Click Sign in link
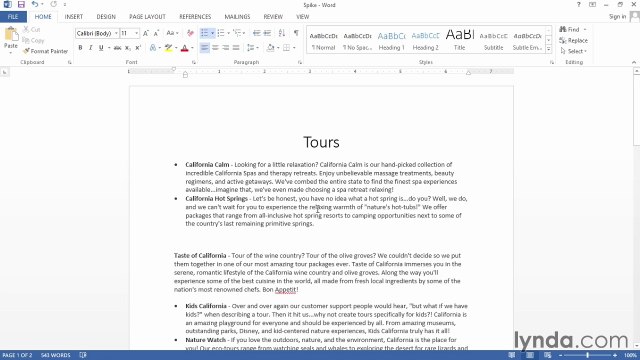The width and height of the screenshot is (640, 360). point(617,17)
